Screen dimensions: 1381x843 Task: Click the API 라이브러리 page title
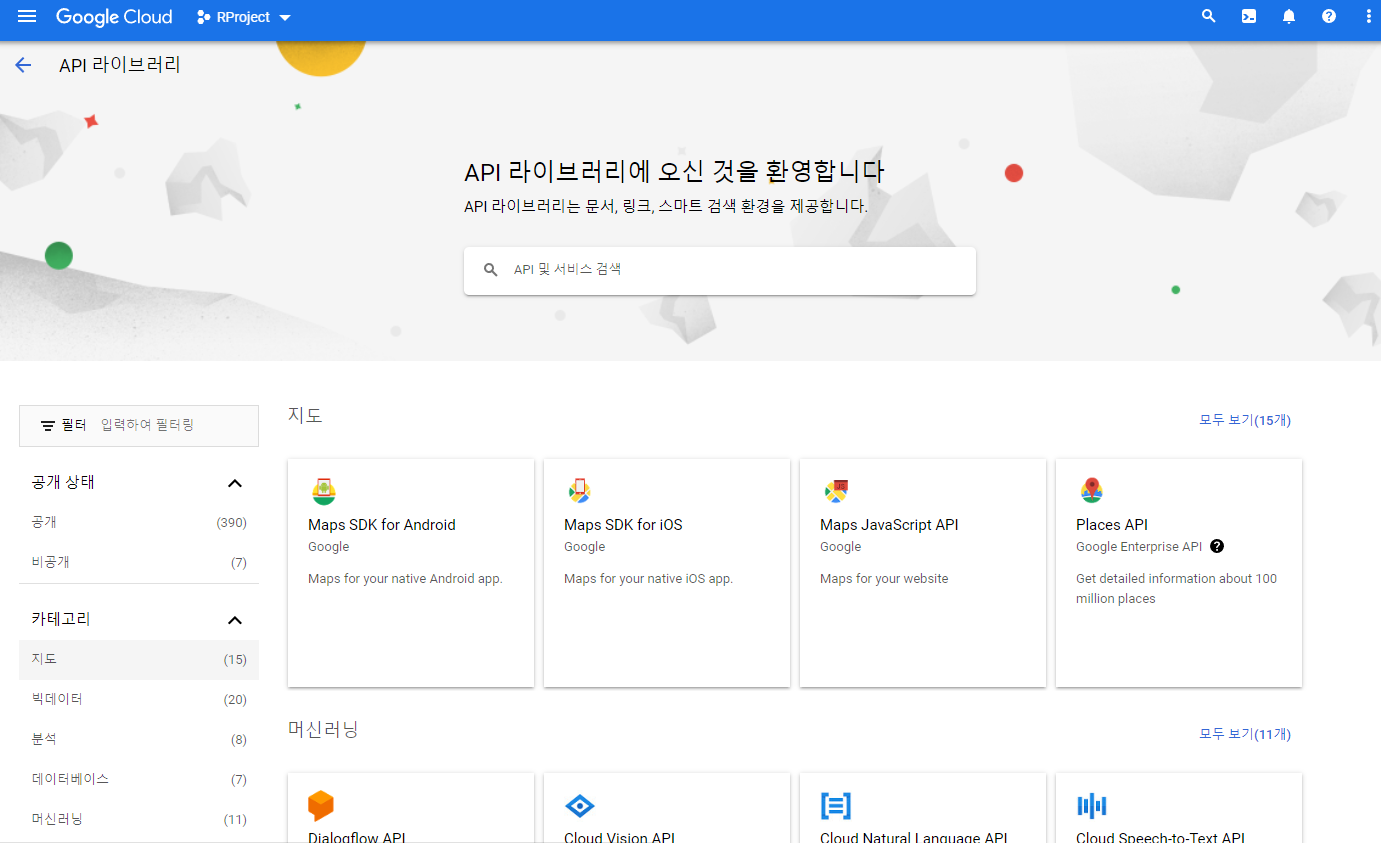point(120,65)
